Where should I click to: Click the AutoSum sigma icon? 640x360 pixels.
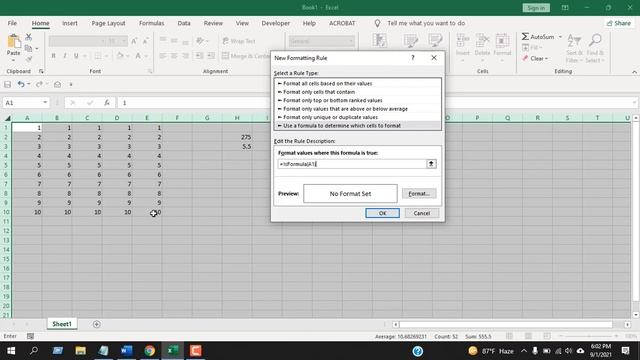[x=525, y=37]
